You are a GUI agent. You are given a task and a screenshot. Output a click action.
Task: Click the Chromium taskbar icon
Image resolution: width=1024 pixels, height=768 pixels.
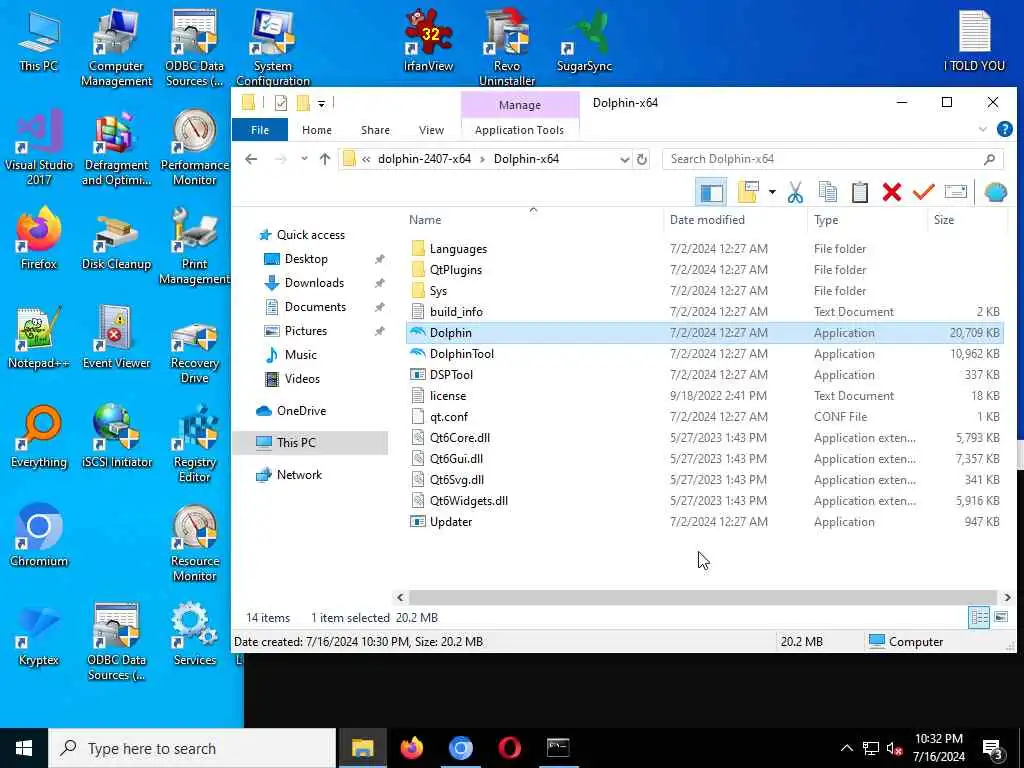[x=460, y=748]
